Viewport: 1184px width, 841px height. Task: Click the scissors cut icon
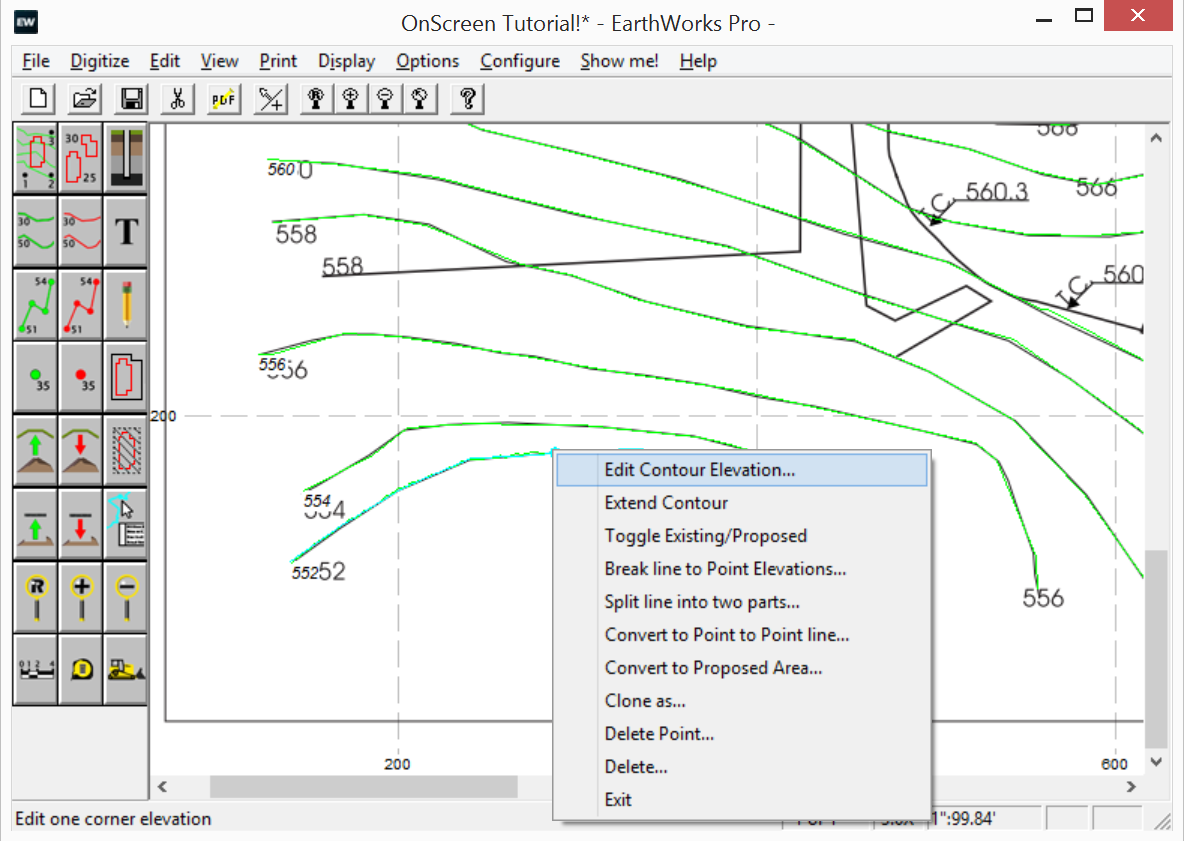click(178, 99)
